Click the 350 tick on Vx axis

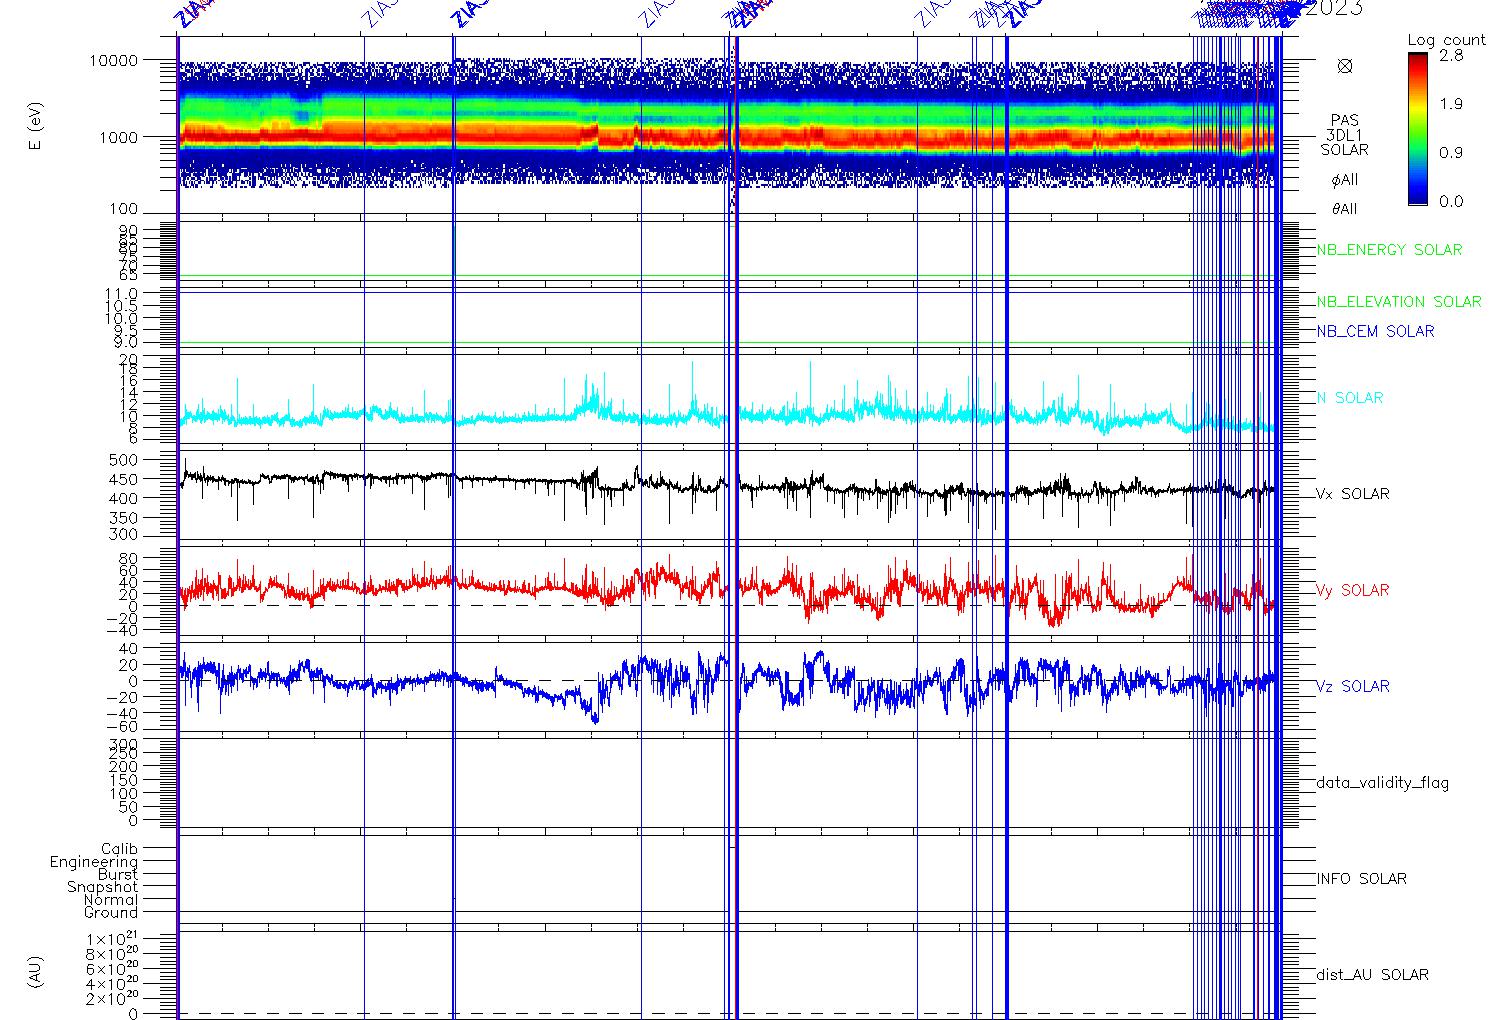tap(124, 518)
